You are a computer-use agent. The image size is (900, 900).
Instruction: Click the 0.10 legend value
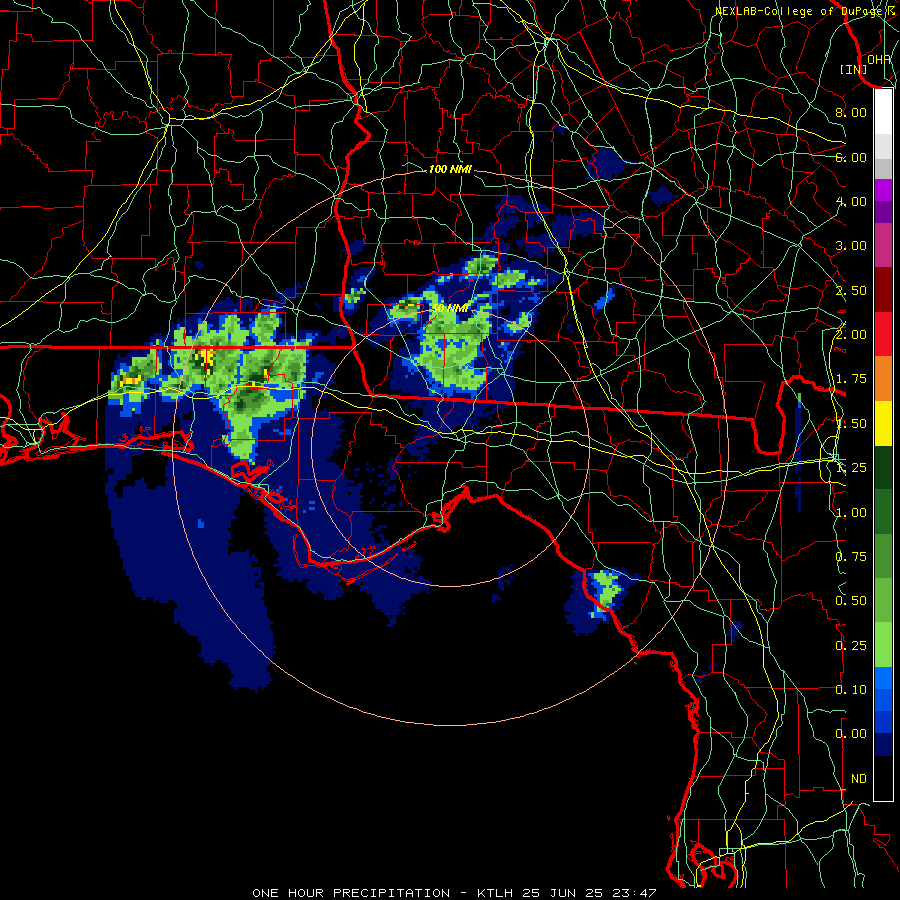coord(851,690)
